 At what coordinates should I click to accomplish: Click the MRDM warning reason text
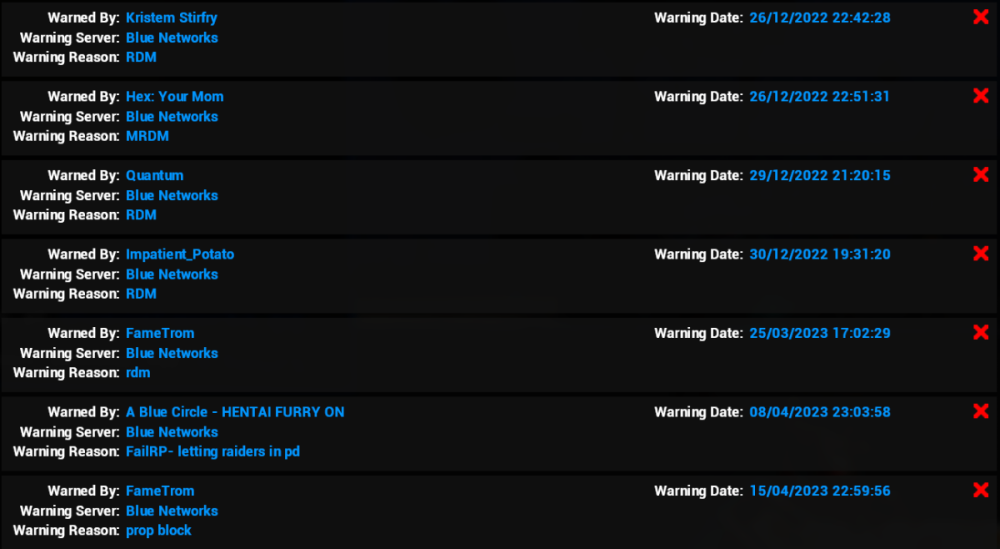145,136
